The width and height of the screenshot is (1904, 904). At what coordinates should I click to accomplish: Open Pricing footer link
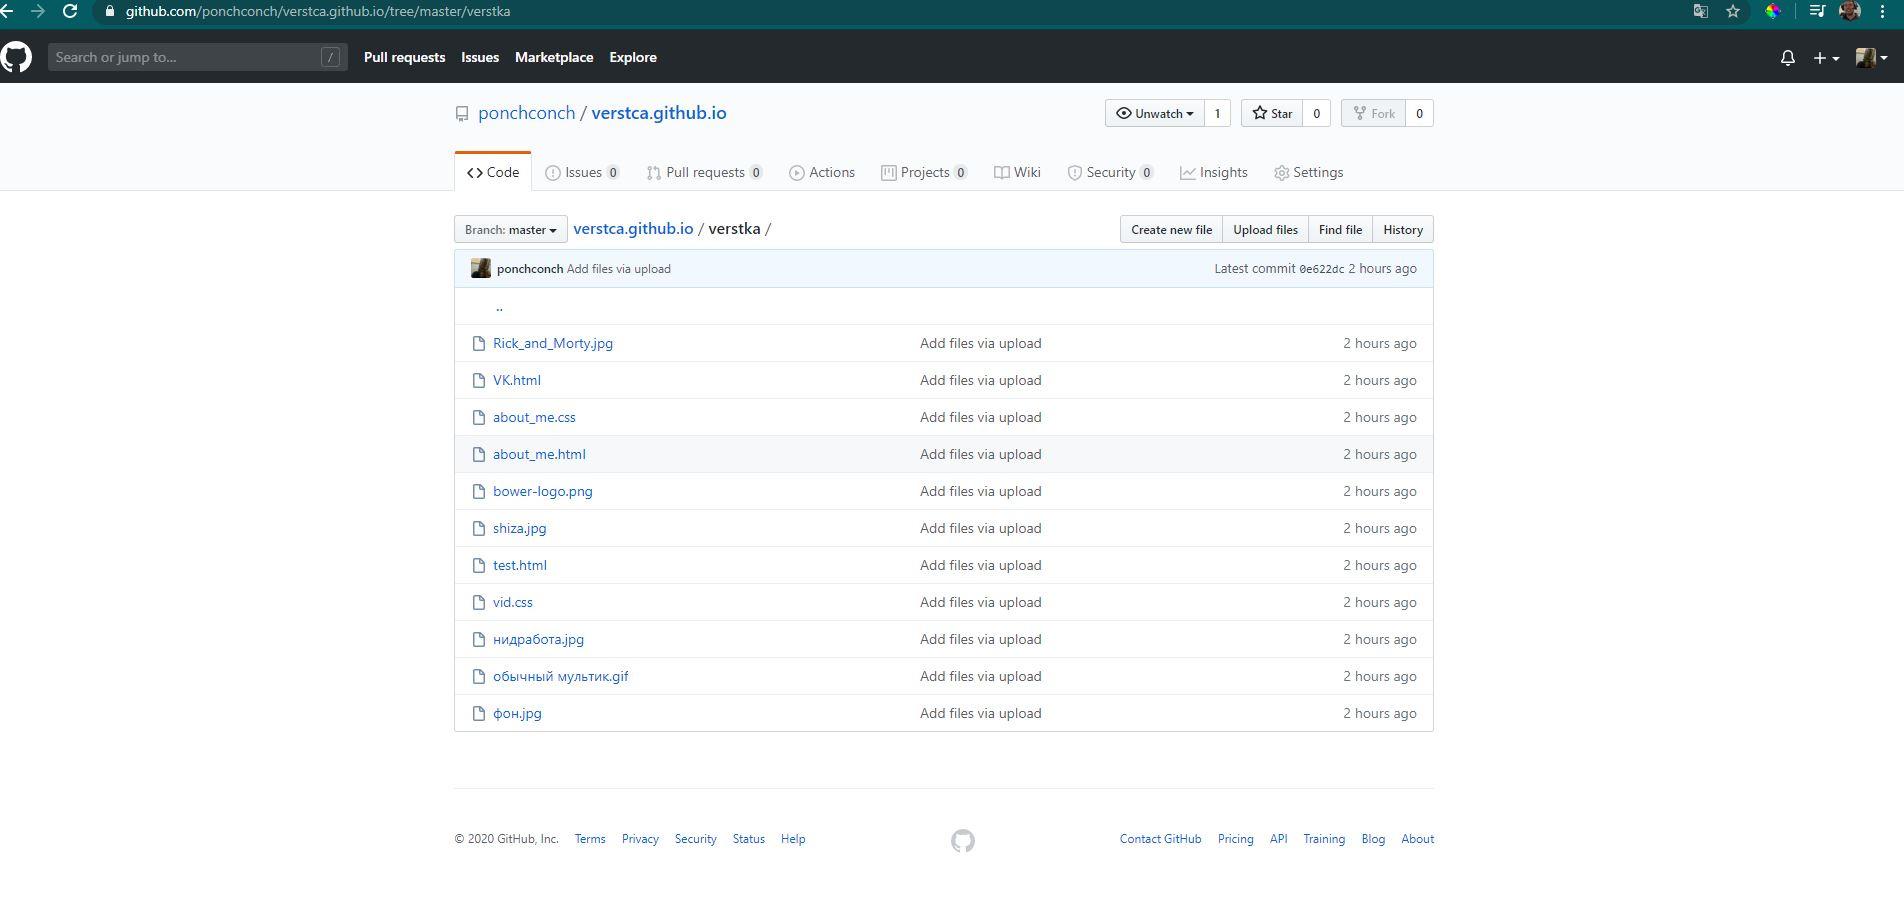1235,839
